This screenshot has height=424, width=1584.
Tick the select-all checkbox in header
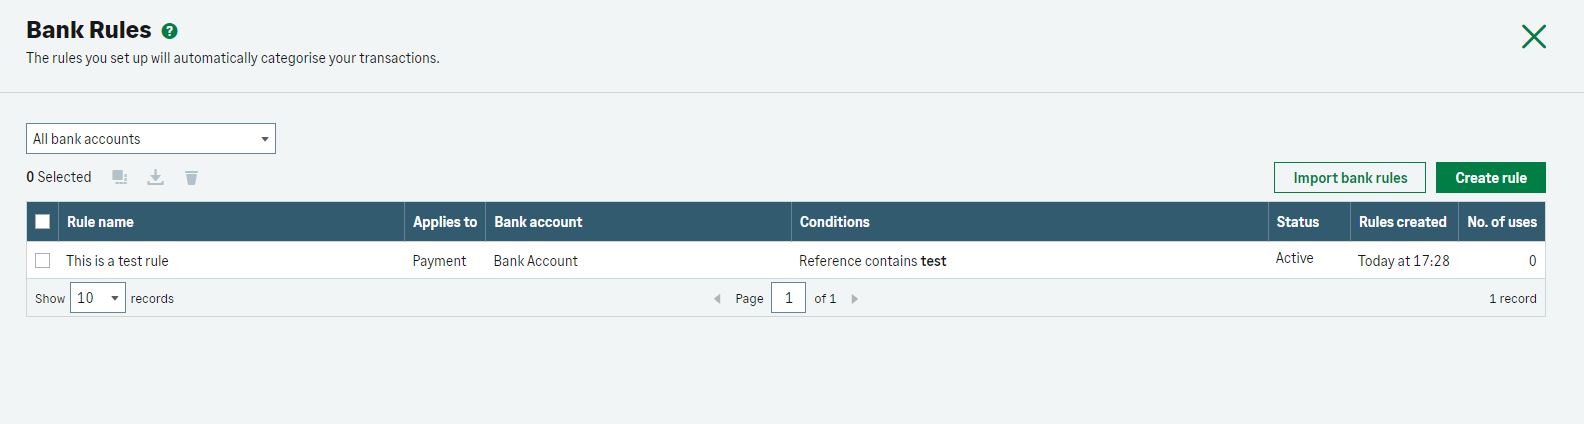pyautogui.click(x=43, y=222)
